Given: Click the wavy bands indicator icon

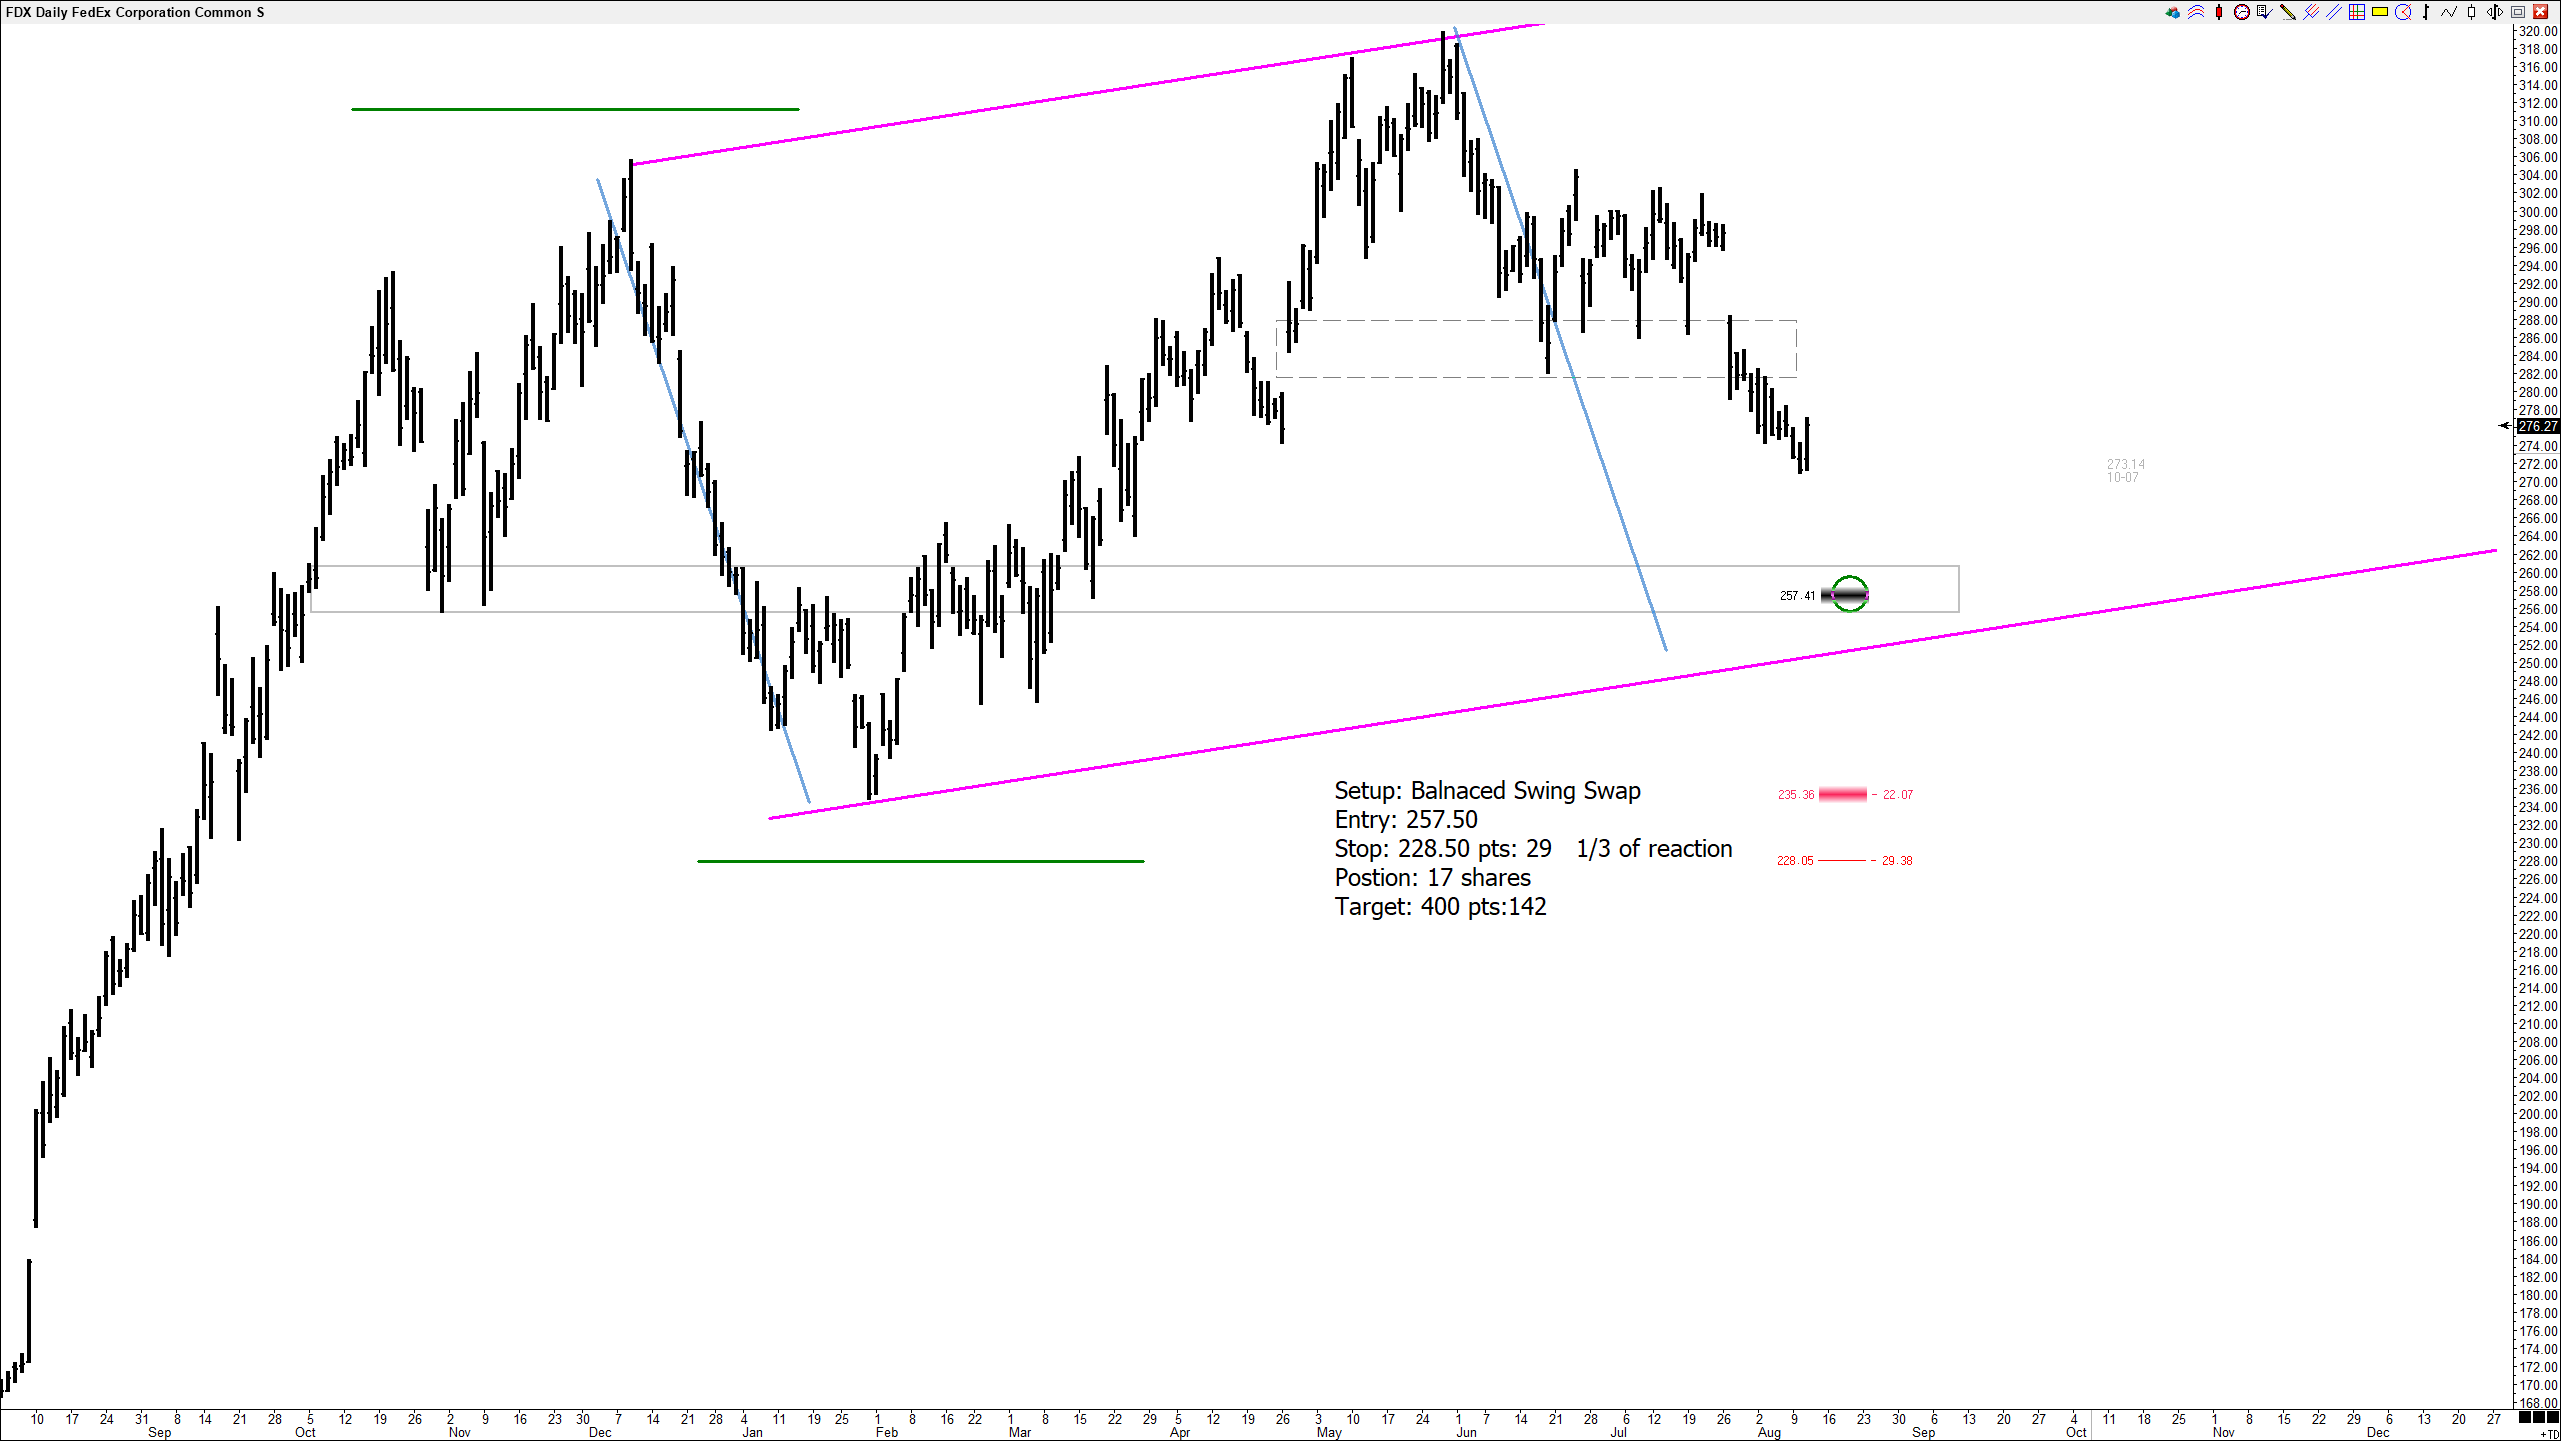Looking at the screenshot, I should [2196, 12].
